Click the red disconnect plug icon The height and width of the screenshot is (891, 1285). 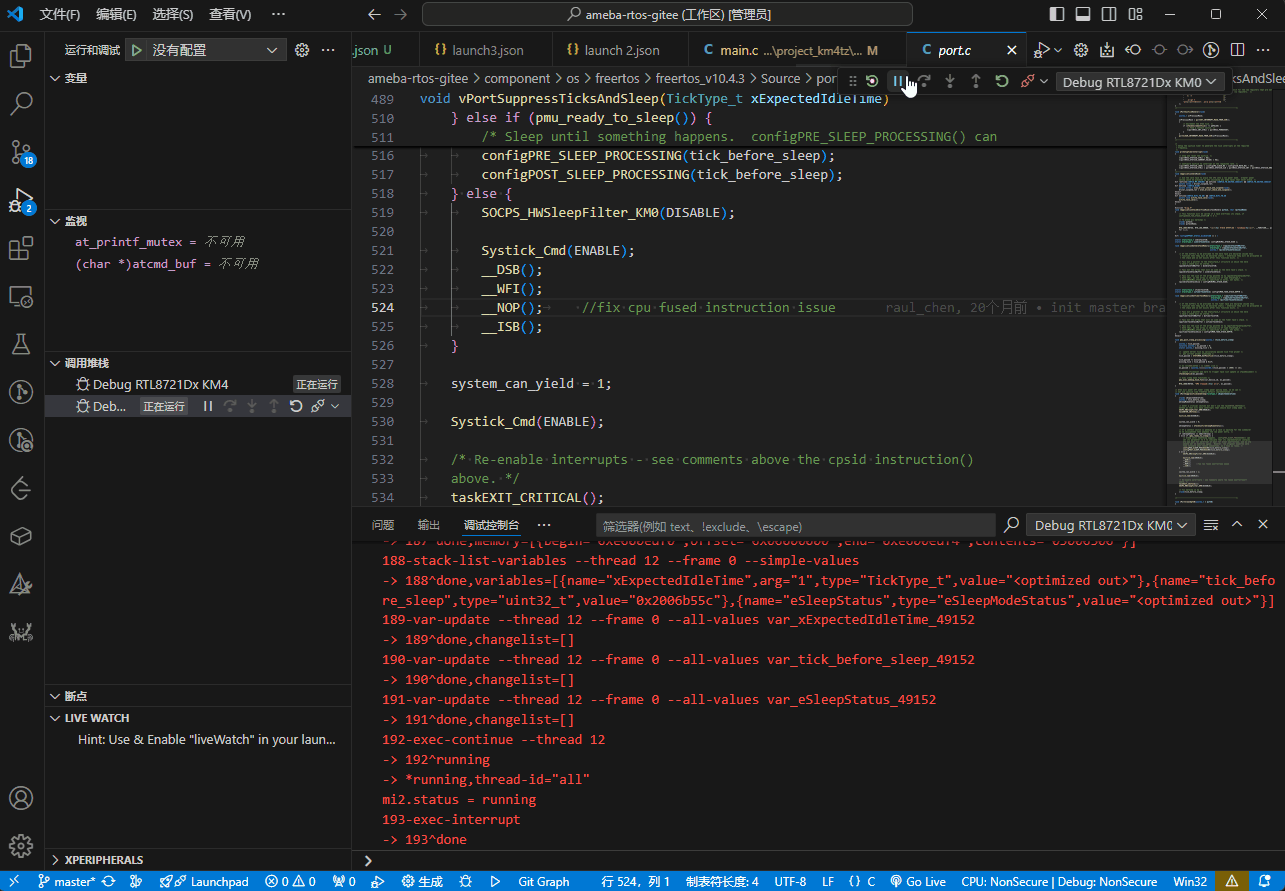point(1027,81)
